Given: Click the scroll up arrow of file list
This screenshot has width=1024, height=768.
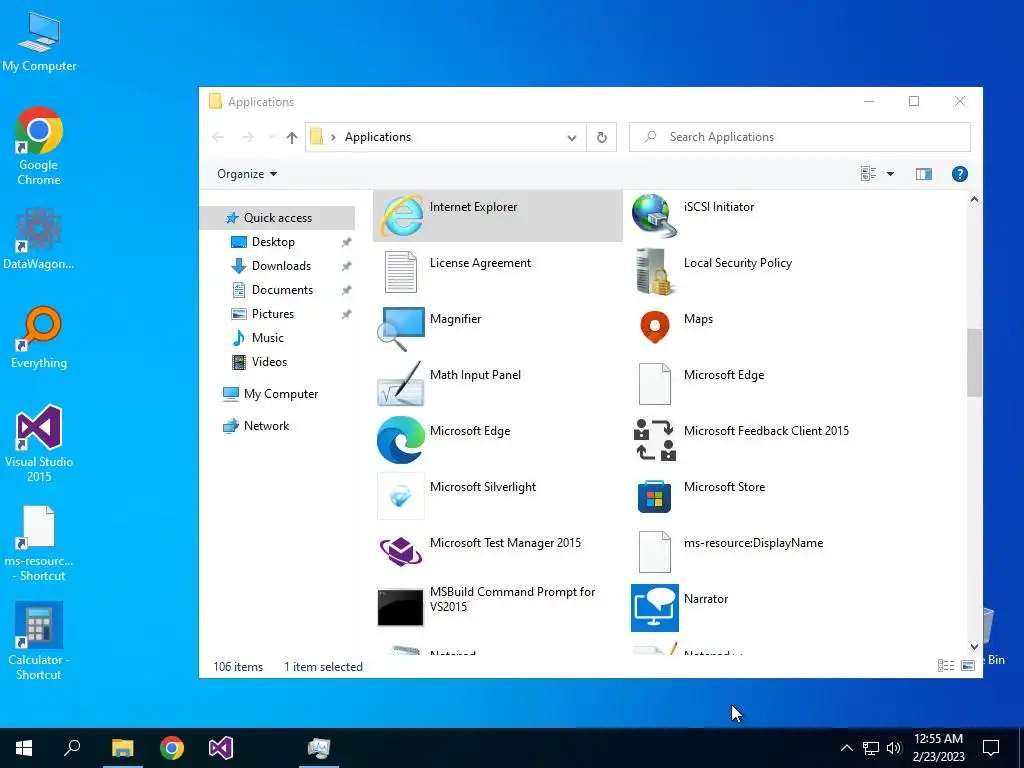Looking at the screenshot, I should pos(974,200).
